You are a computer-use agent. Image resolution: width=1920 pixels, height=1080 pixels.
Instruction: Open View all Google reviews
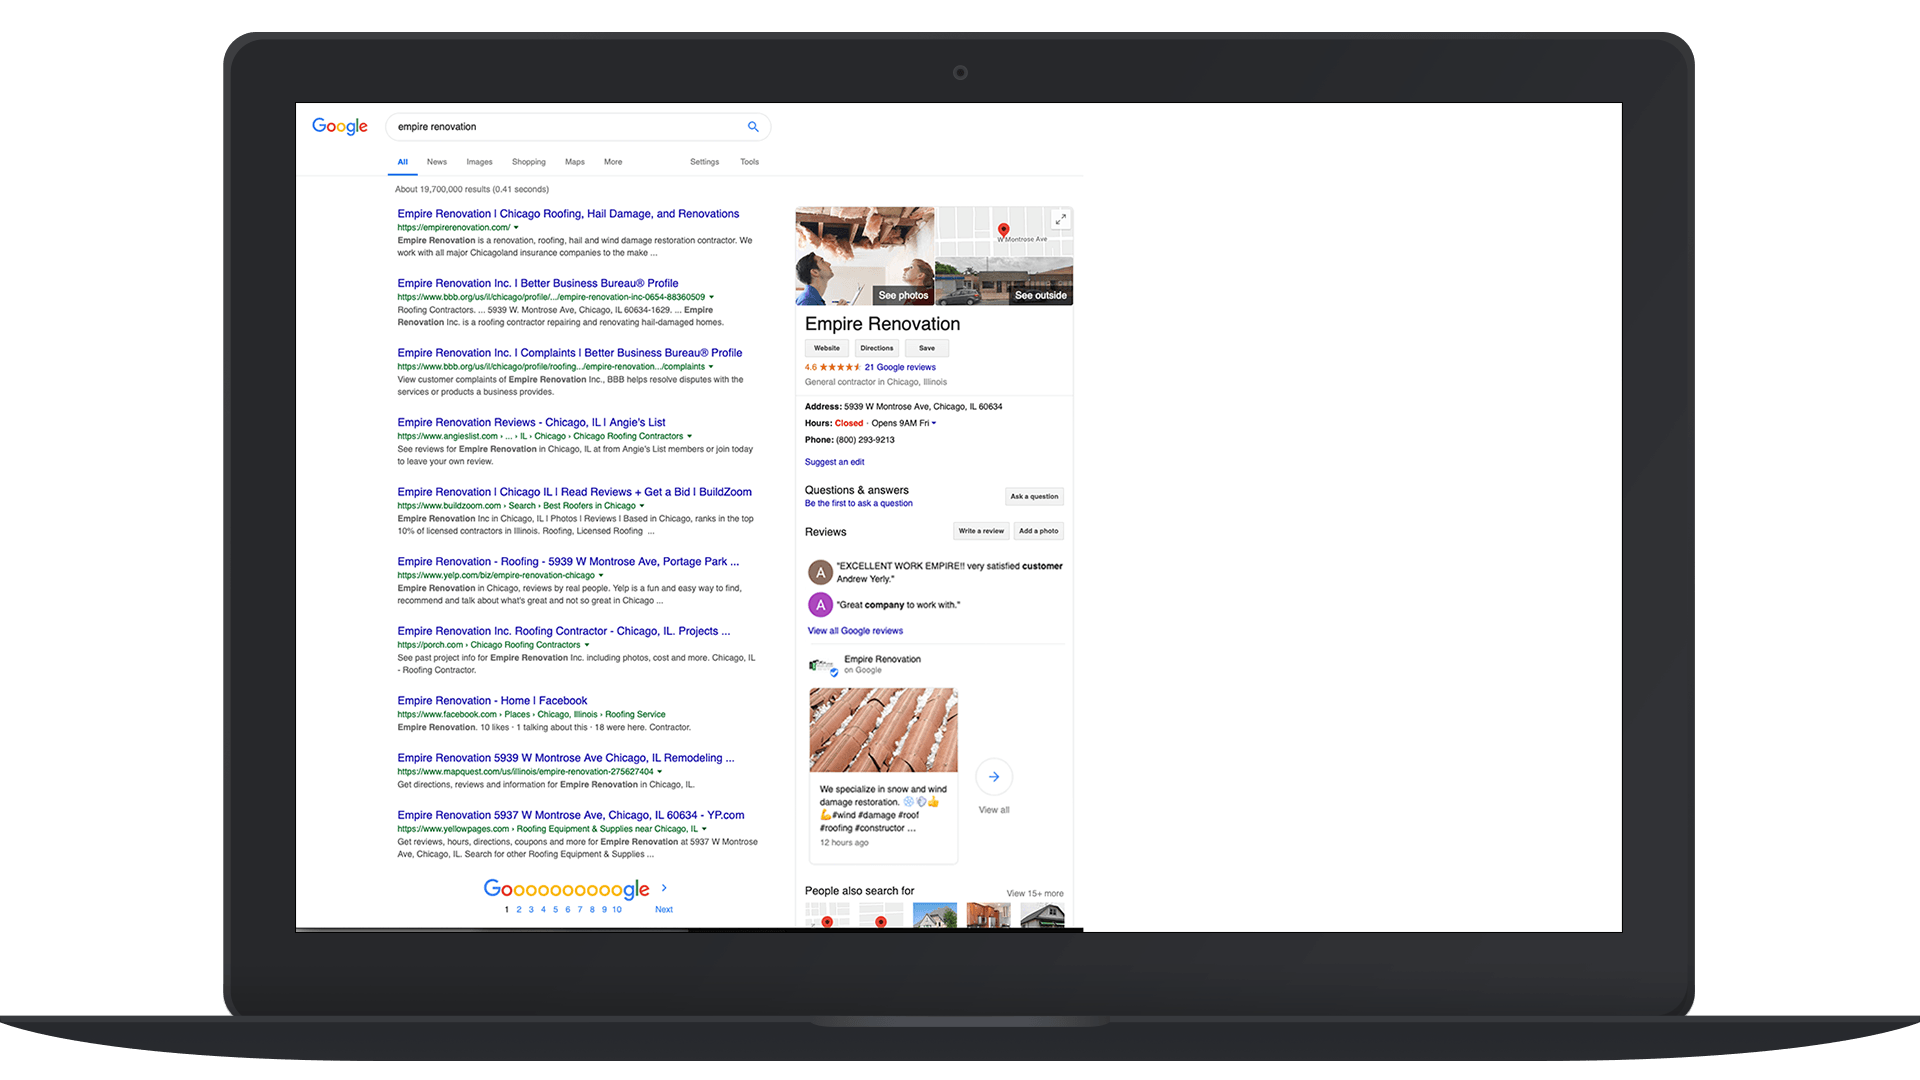(855, 631)
